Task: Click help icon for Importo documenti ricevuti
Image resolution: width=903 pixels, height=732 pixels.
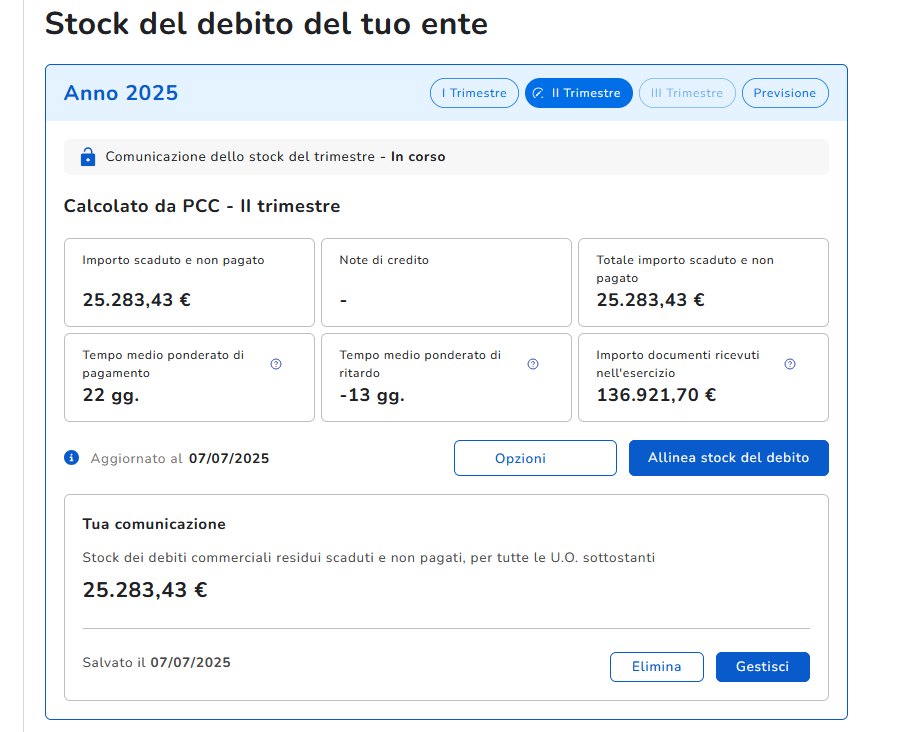Action: click(790, 364)
